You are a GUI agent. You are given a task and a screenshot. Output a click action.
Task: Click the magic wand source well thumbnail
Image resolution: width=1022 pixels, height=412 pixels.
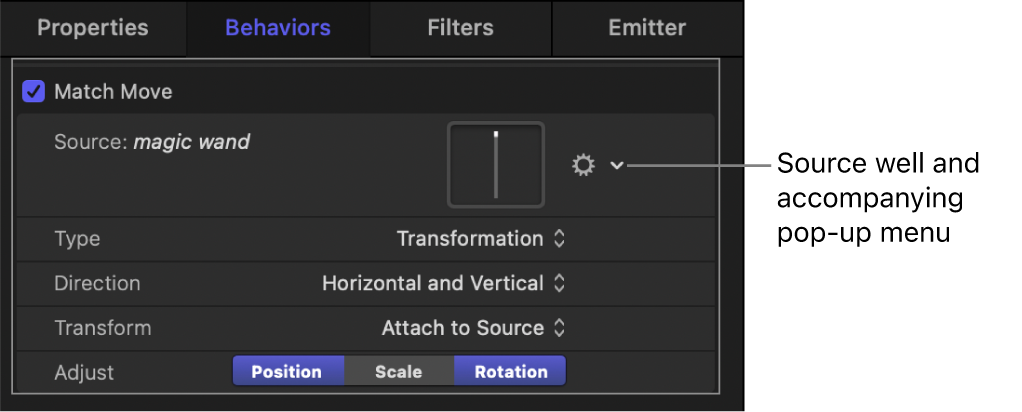click(x=496, y=165)
